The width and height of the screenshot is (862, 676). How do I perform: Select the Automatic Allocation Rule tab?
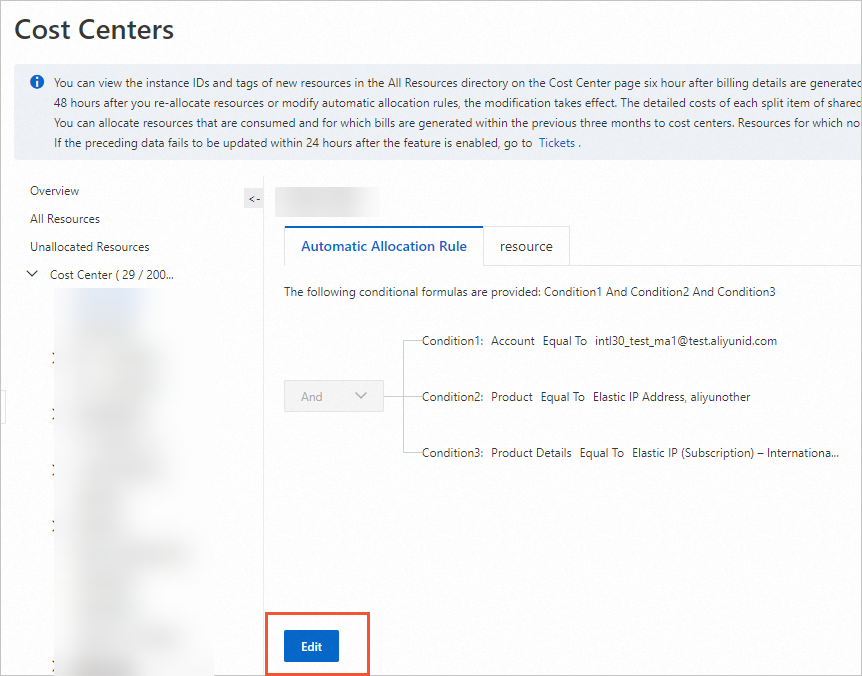point(384,246)
